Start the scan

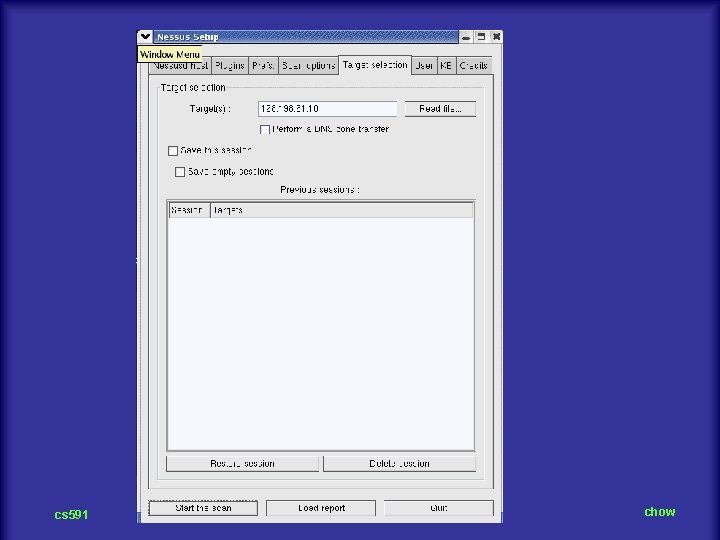tap(203, 508)
